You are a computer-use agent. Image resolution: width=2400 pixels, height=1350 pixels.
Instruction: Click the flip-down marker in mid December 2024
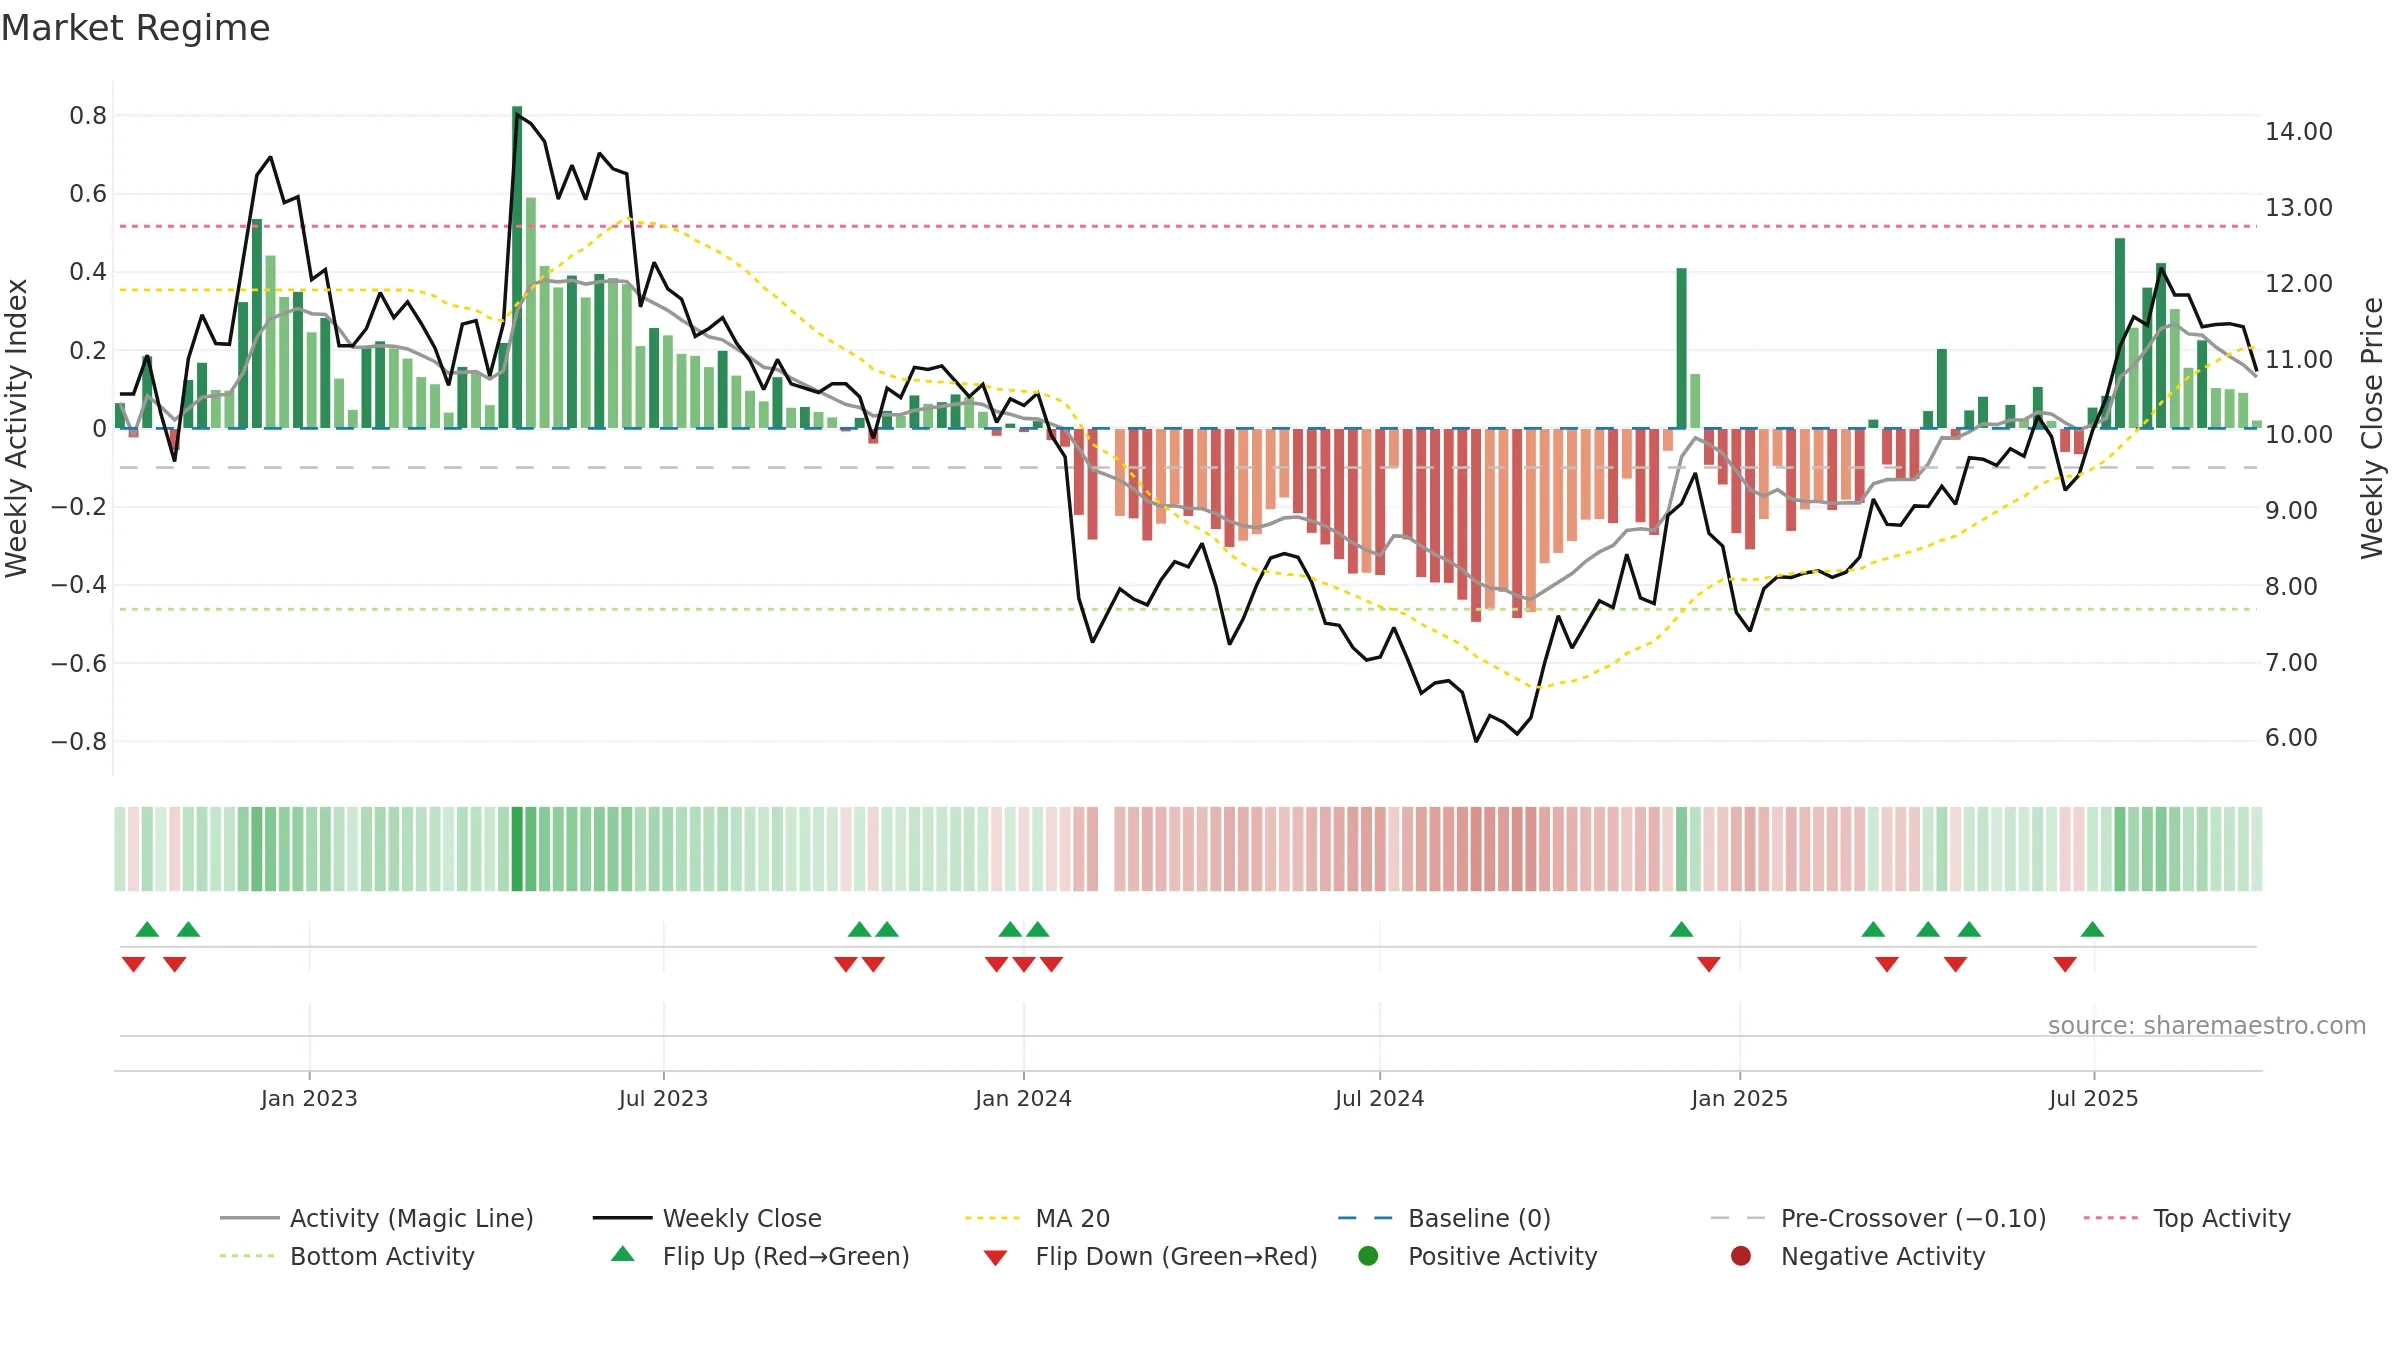pyautogui.click(x=1709, y=964)
